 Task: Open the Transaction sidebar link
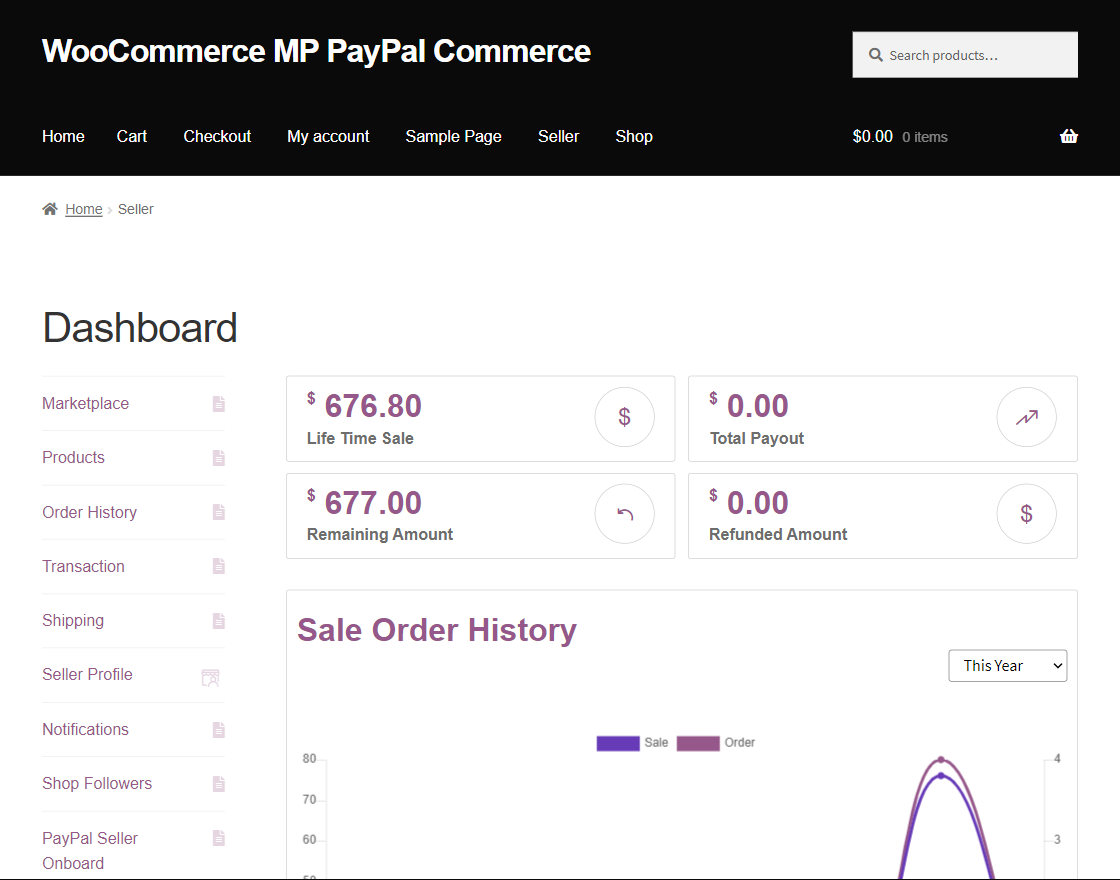tap(83, 566)
